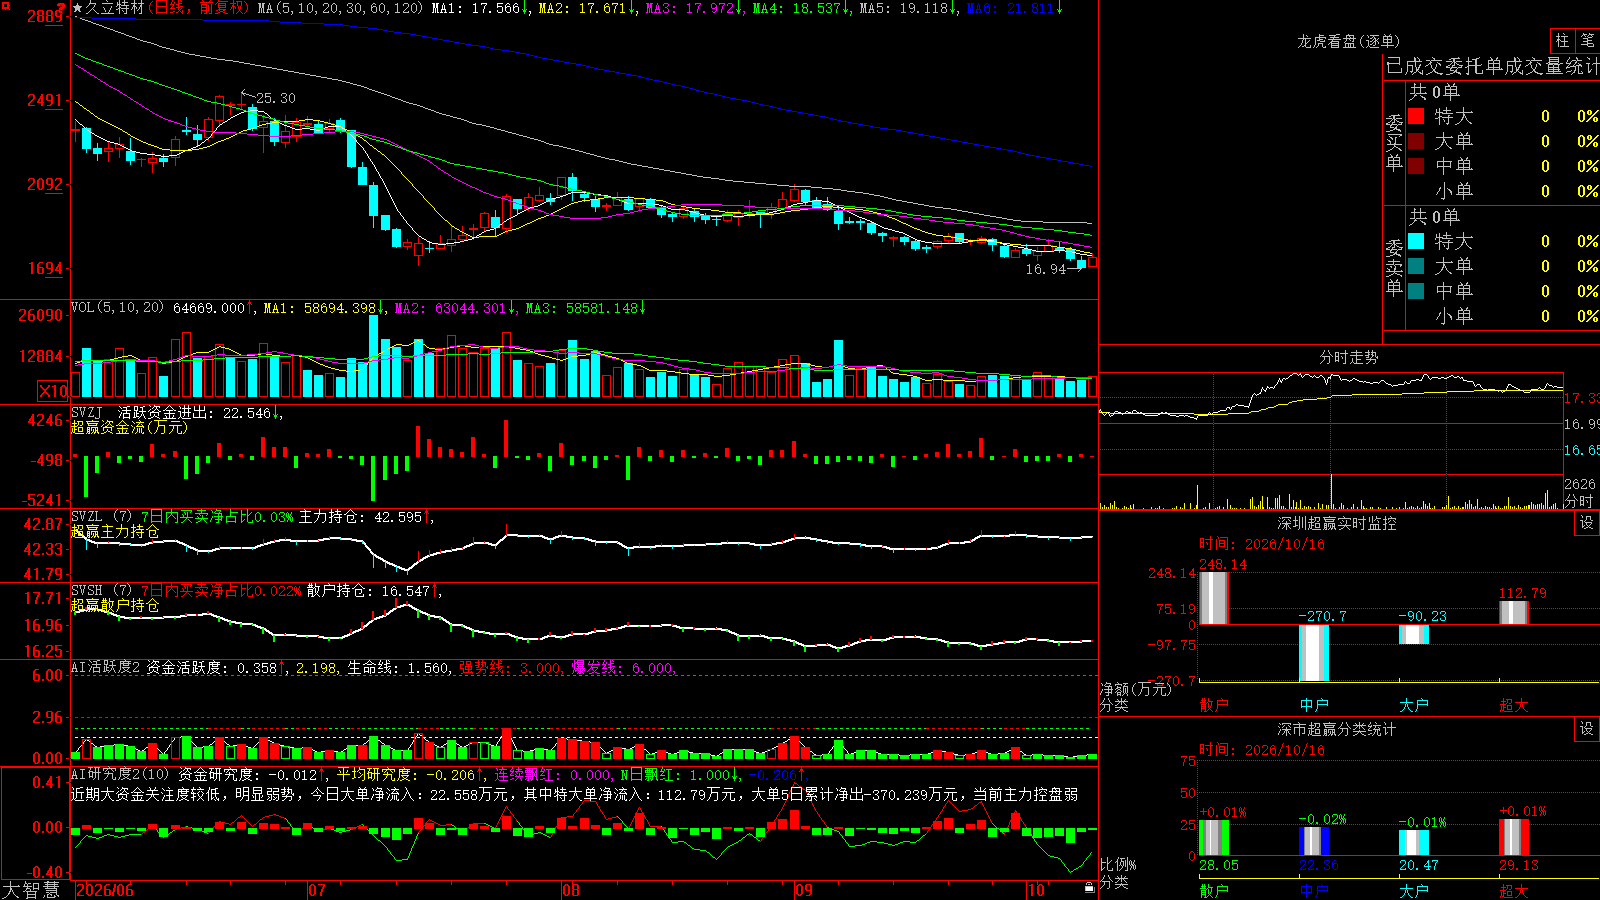This screenshot has height=900, width=1600.
Task: Click the 超大 percentage bar labelled 29.13
Action: pos(1514,838)
